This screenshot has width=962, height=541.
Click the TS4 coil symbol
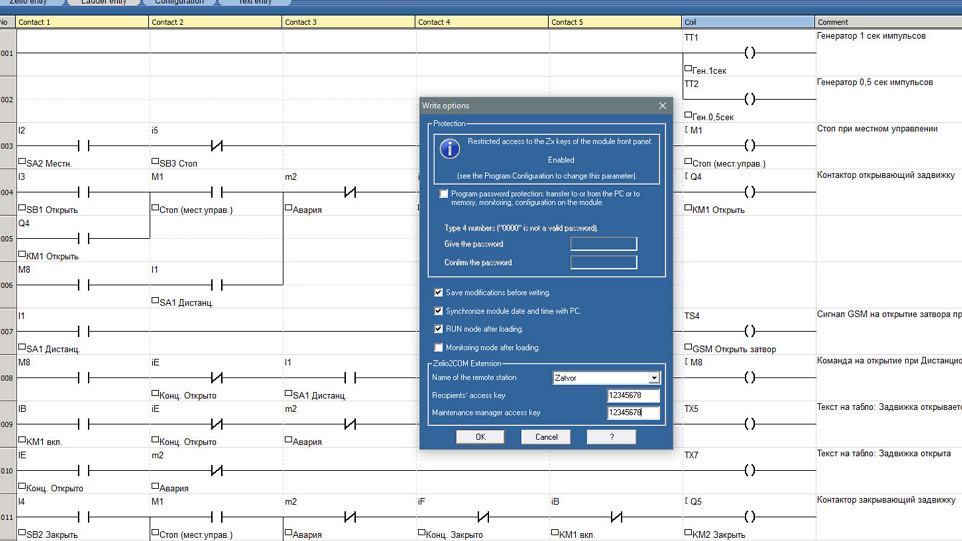[x=749, y=331]
